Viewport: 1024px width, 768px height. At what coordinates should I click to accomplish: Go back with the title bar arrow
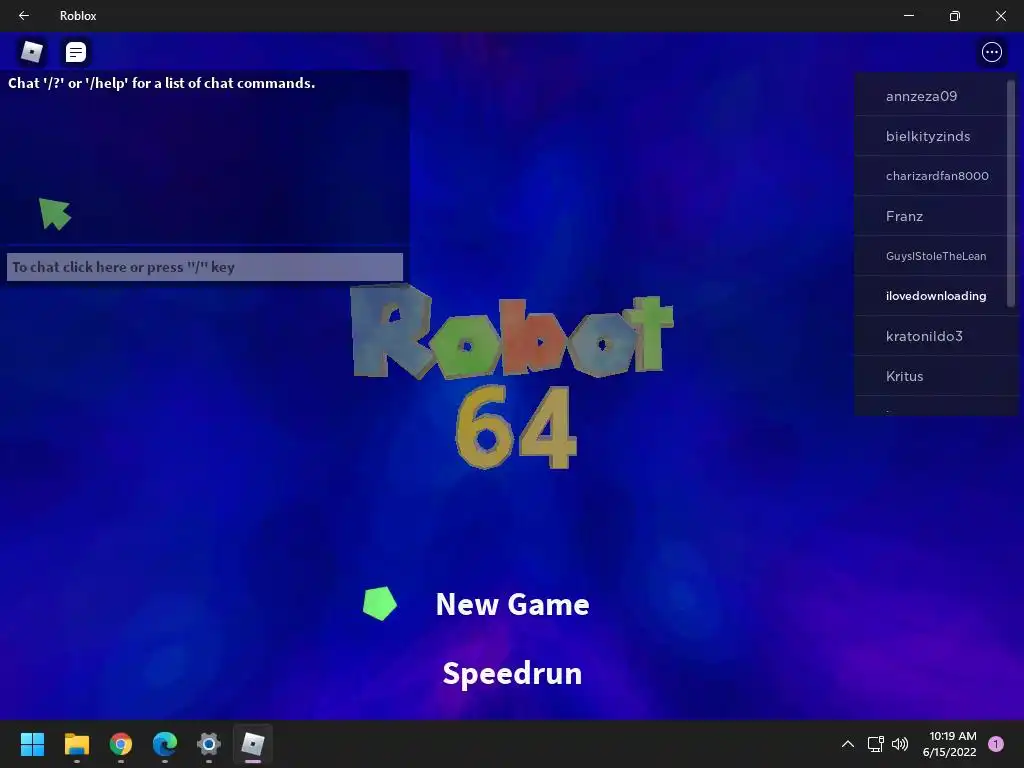click(x=24, y=16)
